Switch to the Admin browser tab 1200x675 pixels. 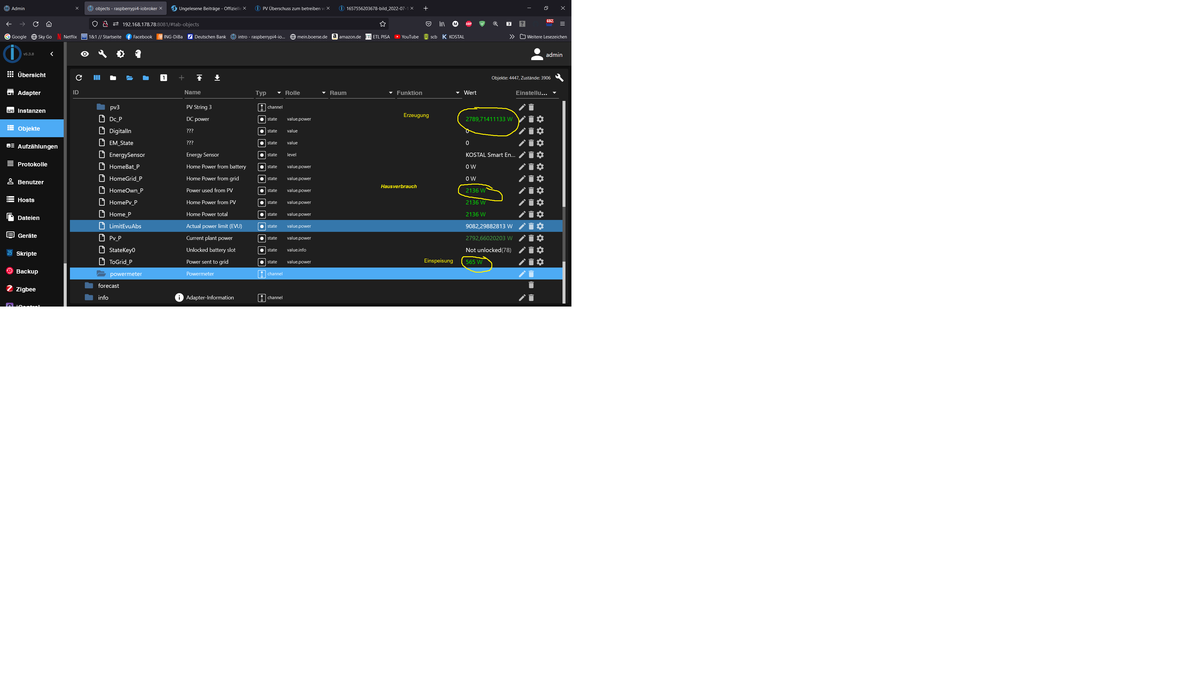pos(40,8)
